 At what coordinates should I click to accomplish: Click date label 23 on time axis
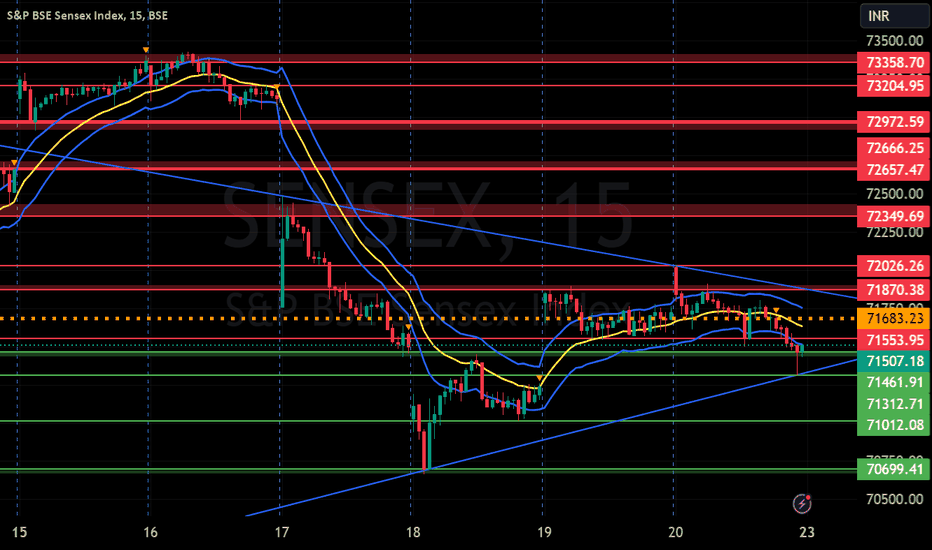click(807, 532)
